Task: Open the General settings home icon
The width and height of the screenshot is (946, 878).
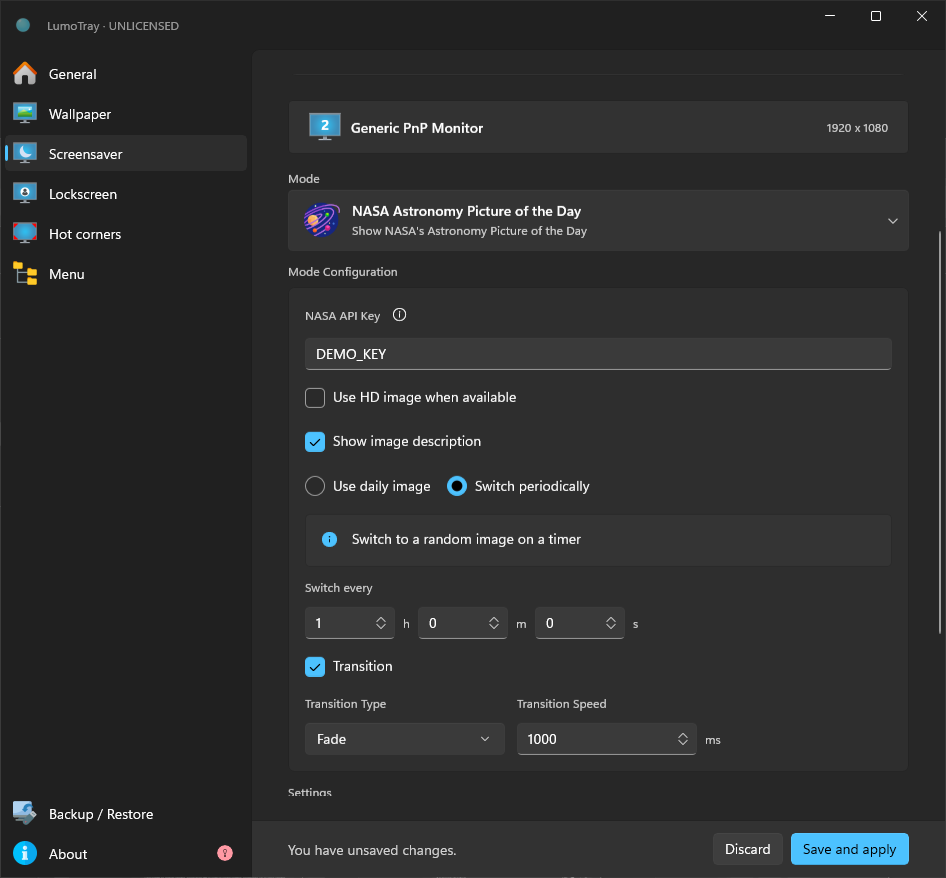Action: click(x=25, y=74)
